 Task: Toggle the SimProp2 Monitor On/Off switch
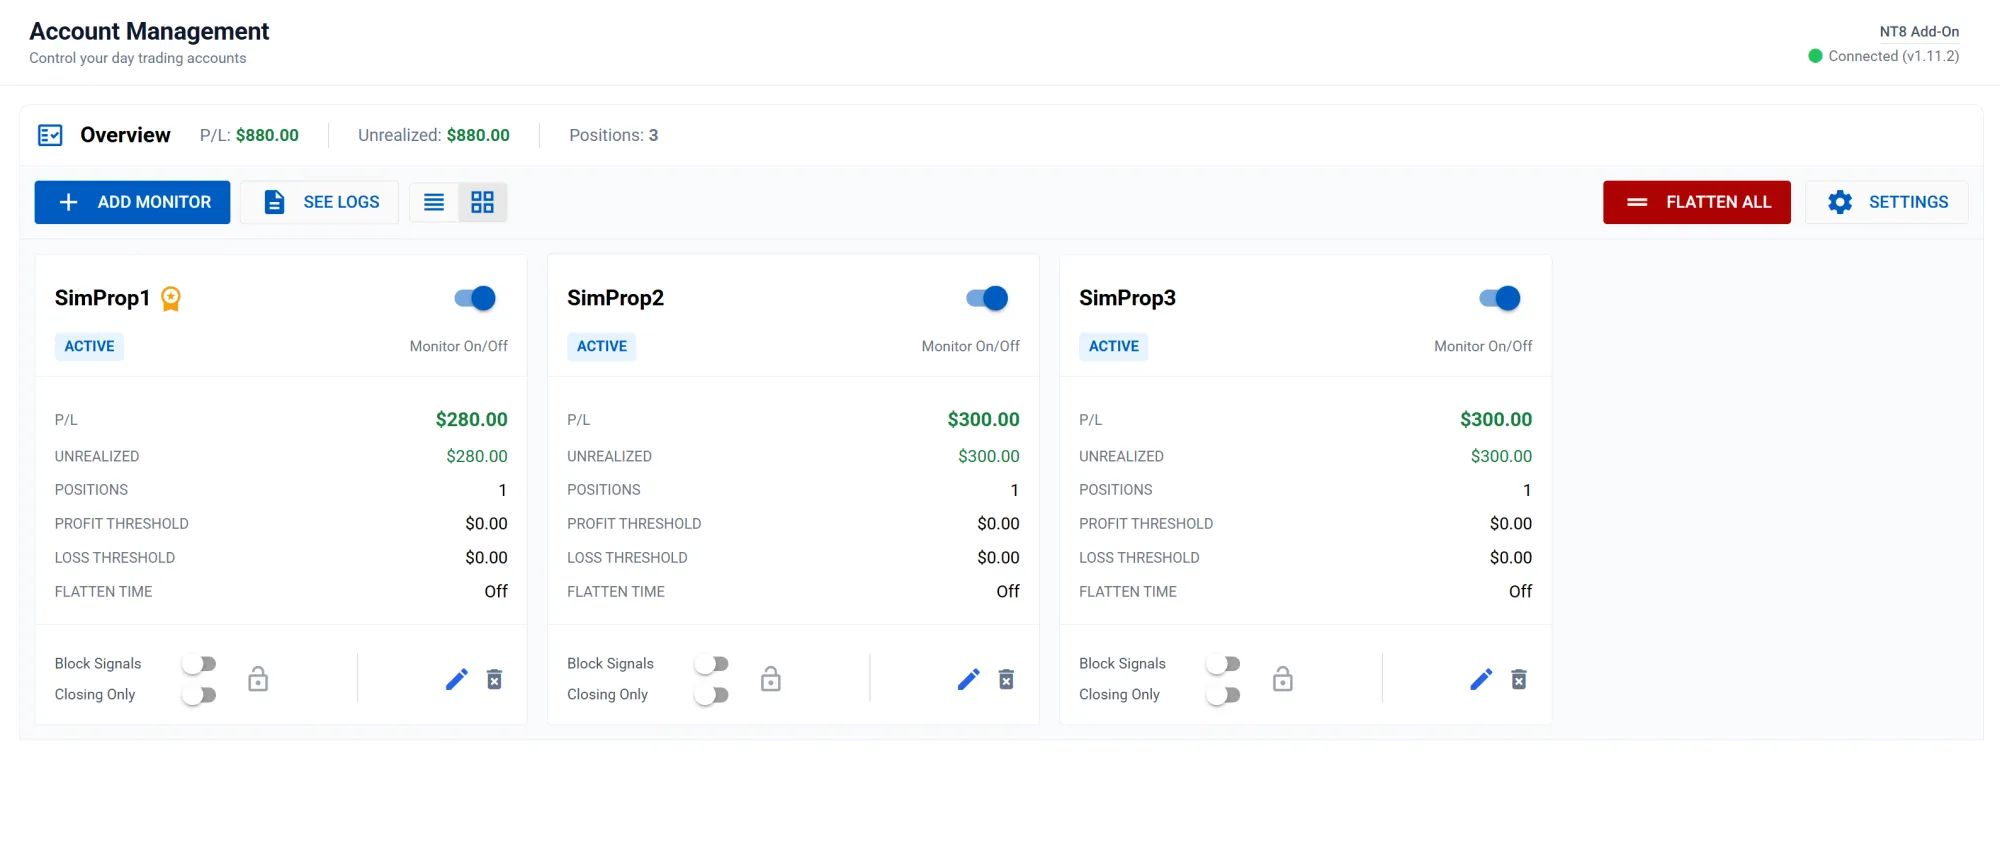click(987, 298)
